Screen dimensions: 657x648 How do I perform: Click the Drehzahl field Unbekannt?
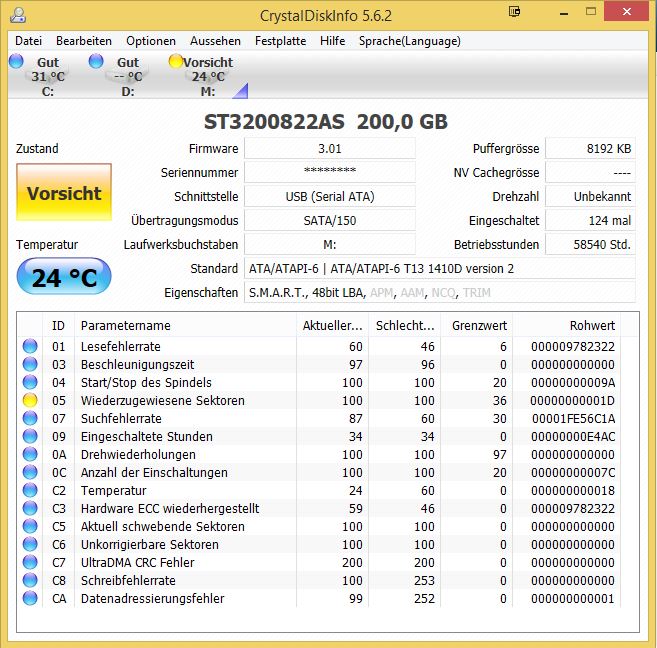click(590, 196)
